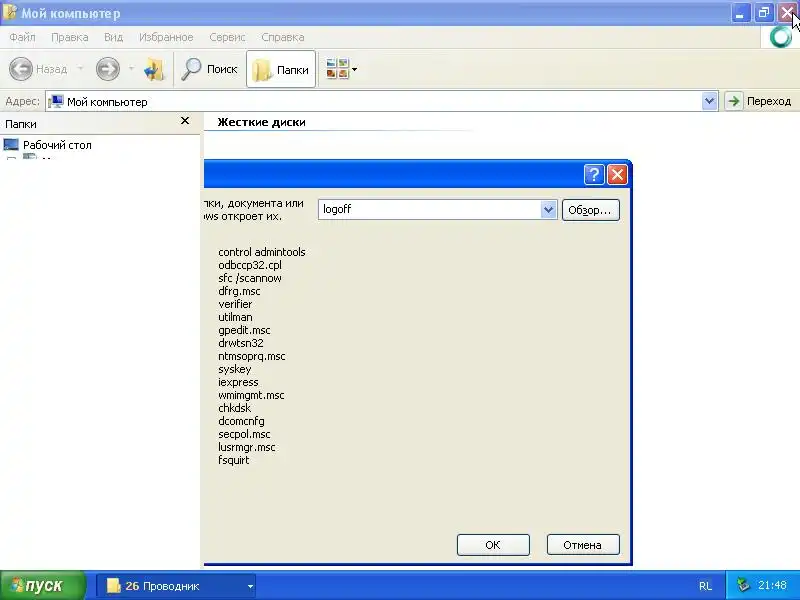This screenshot has width=800, height=600.
Task: Restore down the Мой компьютер window
Action: pos(764,13)
